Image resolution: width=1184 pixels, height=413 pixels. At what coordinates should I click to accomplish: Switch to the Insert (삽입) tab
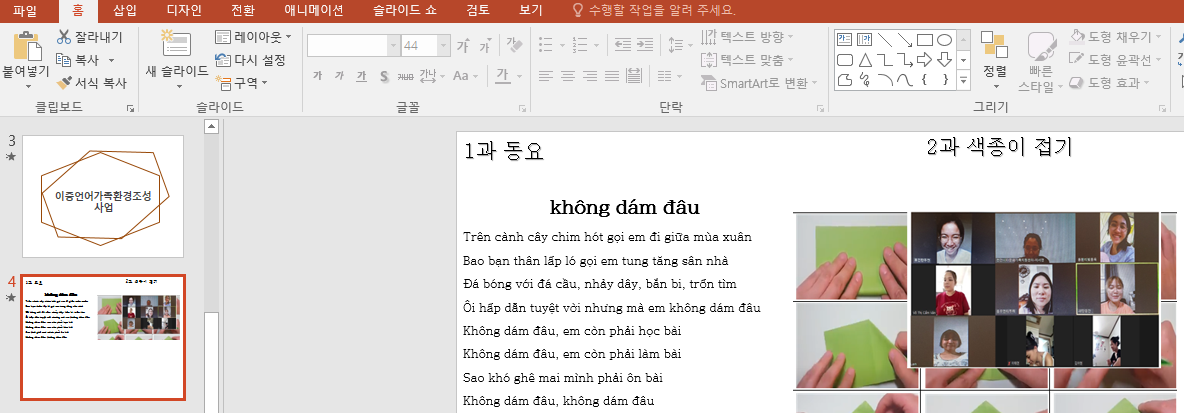tap(125, 11)
